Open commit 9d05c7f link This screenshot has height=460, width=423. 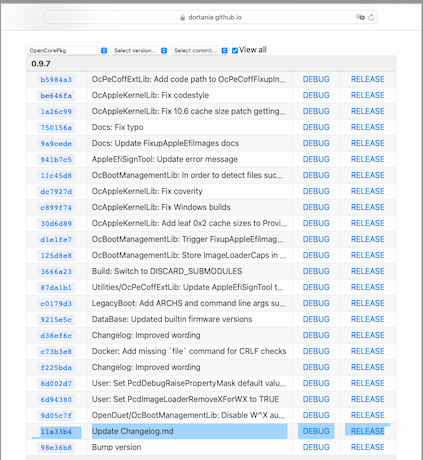[x=56, y=416]
